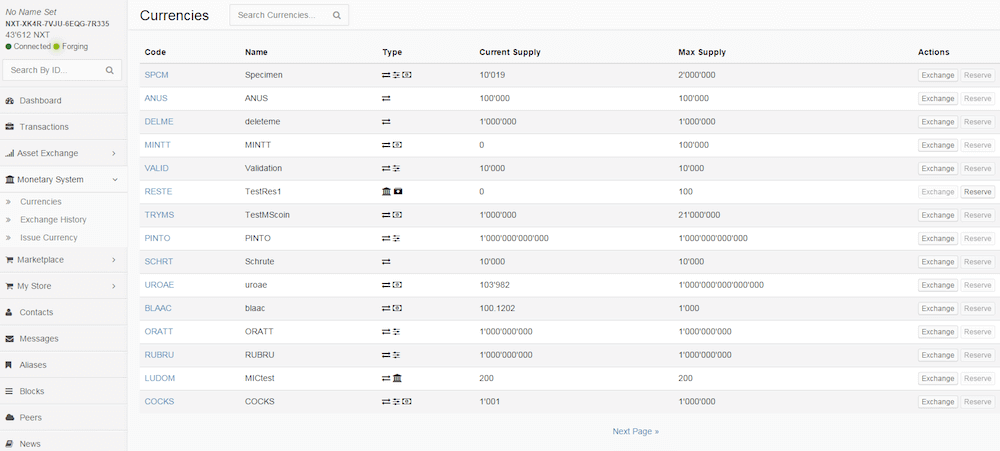The image size is (1000, 451).
Task: Go to Next Page of currencies
Action: [x=635, y=431]
